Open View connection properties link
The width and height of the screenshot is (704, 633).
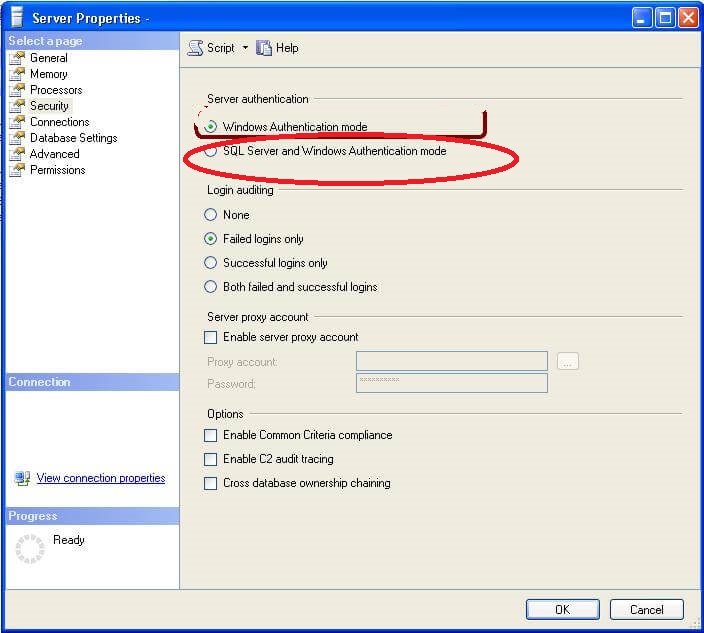point(101,478)
